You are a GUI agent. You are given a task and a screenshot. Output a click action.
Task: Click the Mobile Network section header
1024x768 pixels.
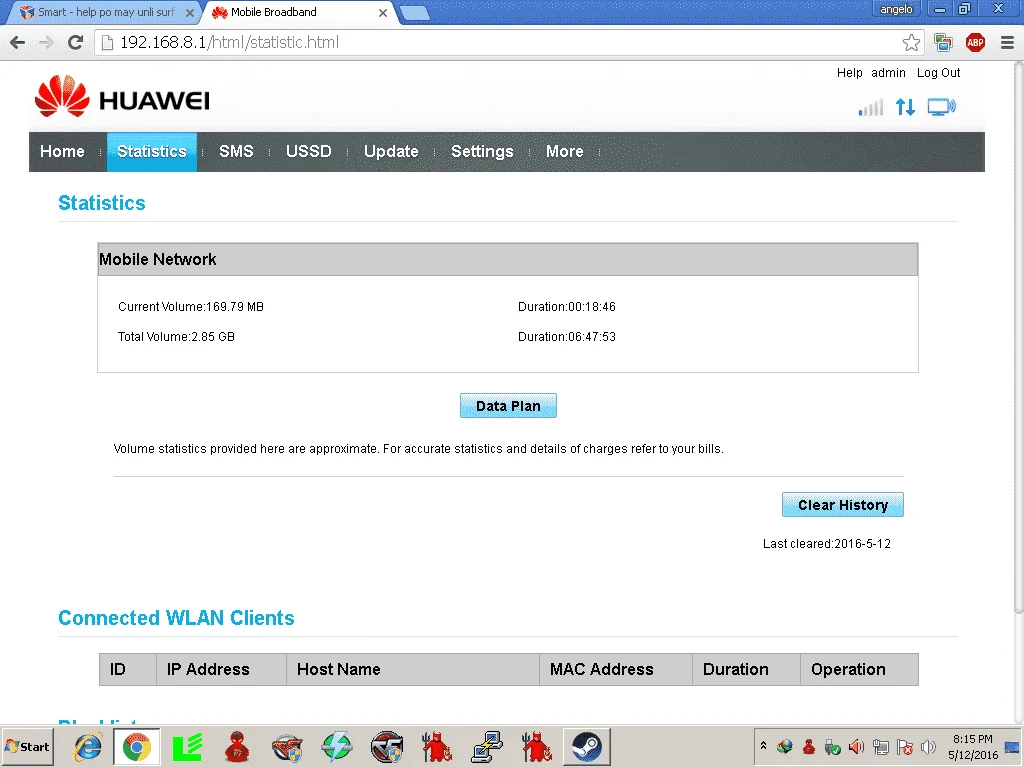click(507, 259)
